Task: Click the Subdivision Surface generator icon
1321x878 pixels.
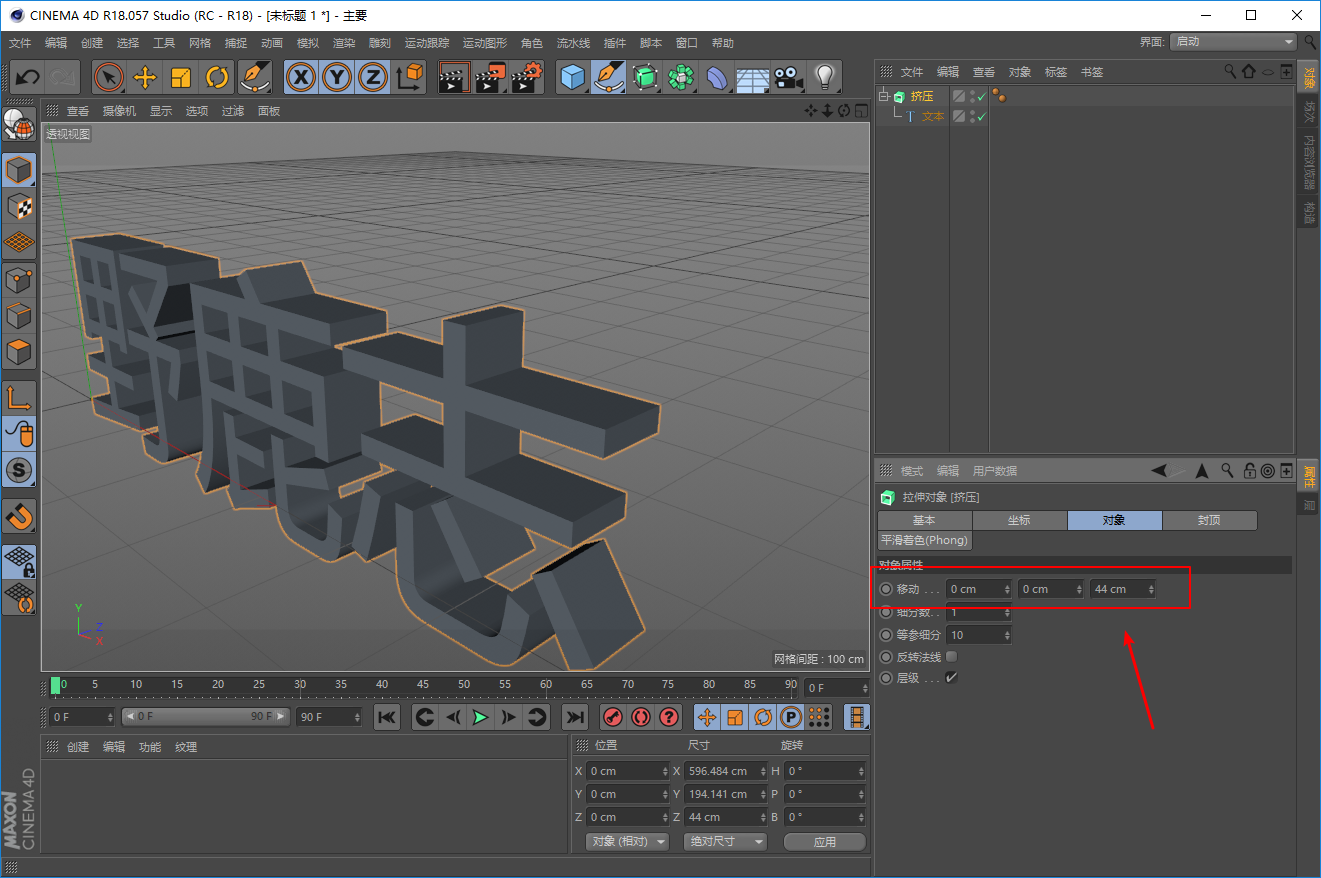Action: [645, 77]
